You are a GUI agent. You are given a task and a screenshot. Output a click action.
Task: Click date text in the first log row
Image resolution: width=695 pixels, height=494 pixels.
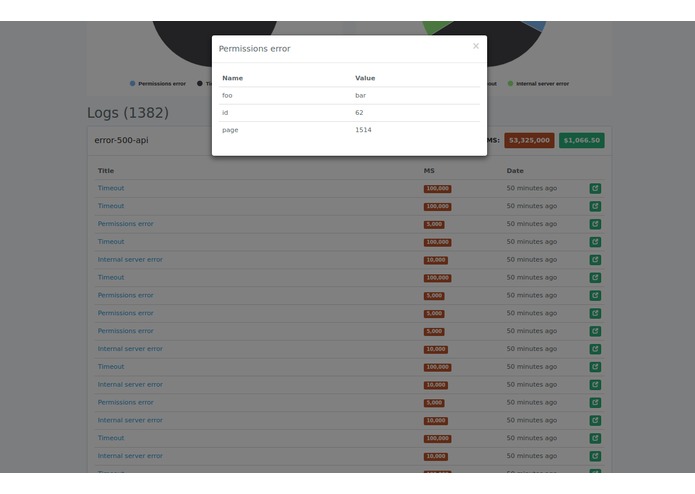pyautogui.click(x=532, y=188)
